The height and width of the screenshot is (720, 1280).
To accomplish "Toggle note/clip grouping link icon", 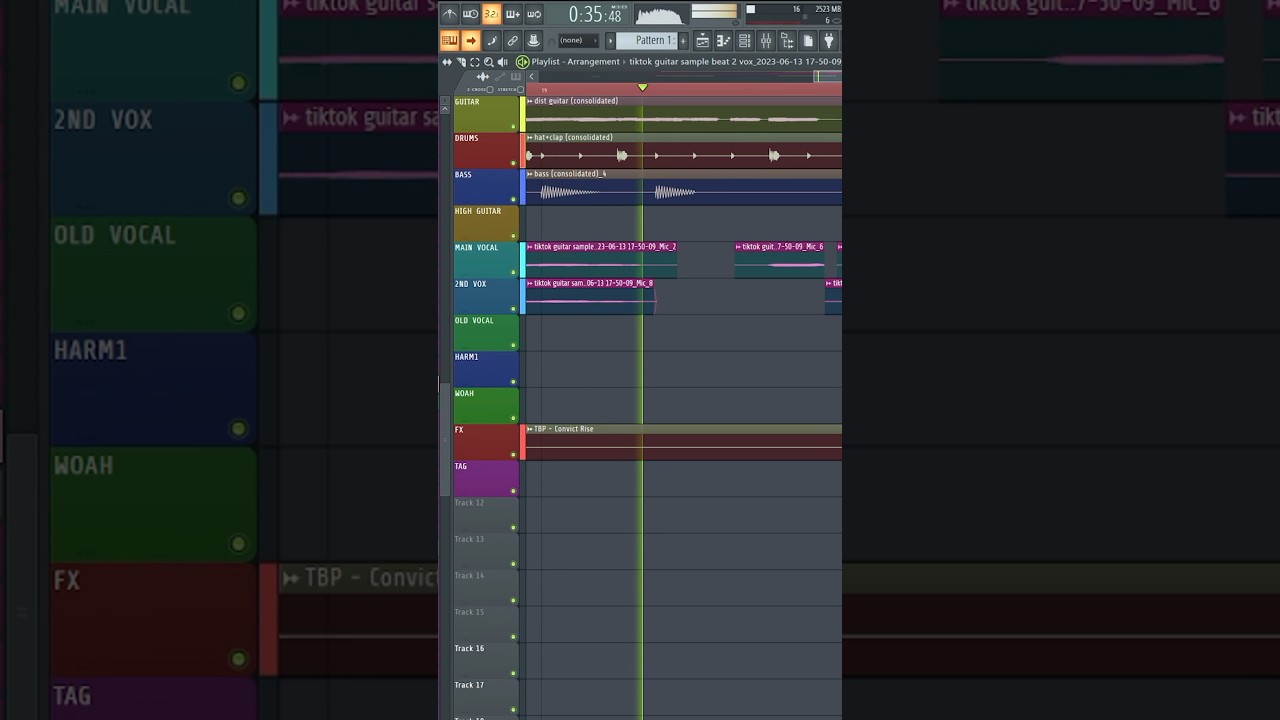I will click(x=513, y=40).
